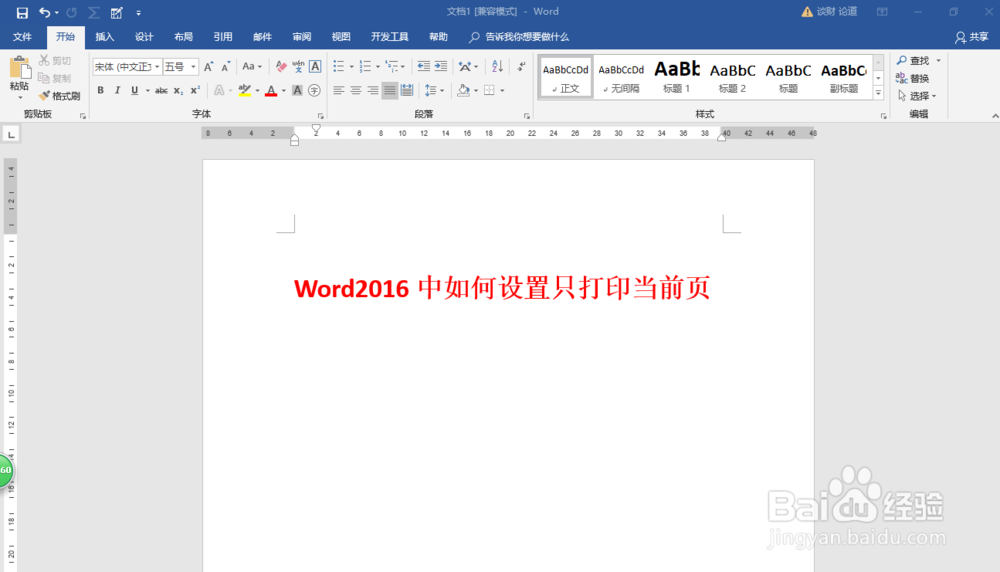1000x572 pixels.
Task: Click the Phonetic Guide icon
Action: pos(298,66)
